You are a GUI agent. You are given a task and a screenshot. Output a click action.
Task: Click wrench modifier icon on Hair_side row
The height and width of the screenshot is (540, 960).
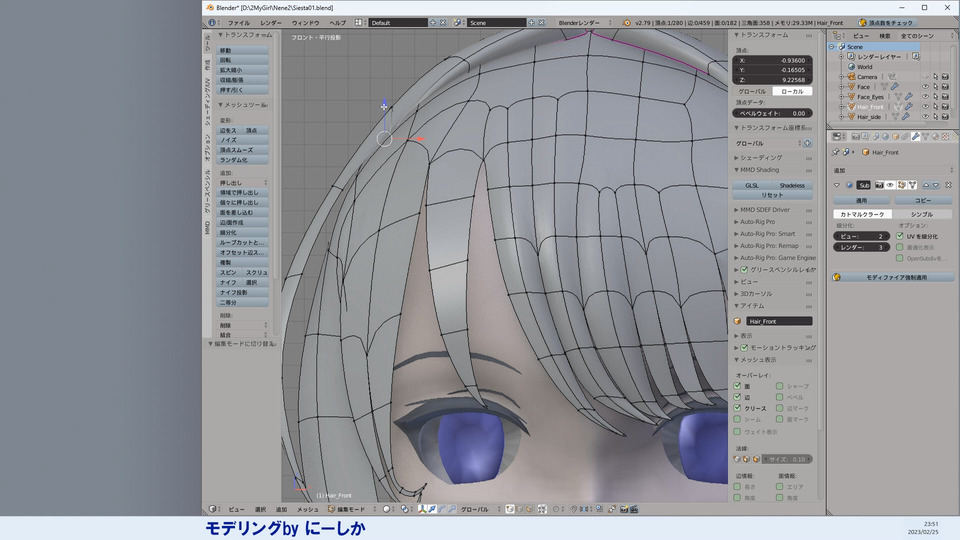[x=906, y=116]
